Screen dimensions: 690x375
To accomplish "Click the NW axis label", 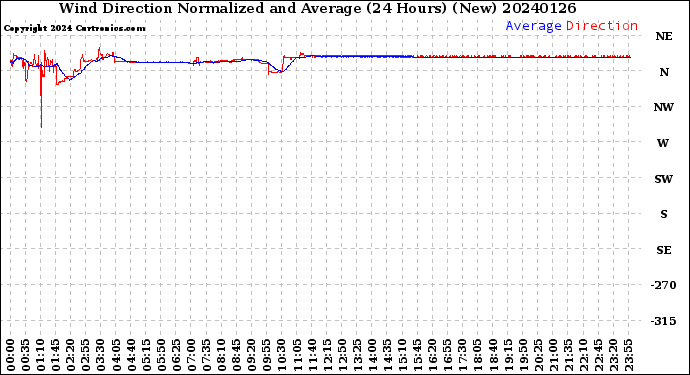I will tap(664, 107).
